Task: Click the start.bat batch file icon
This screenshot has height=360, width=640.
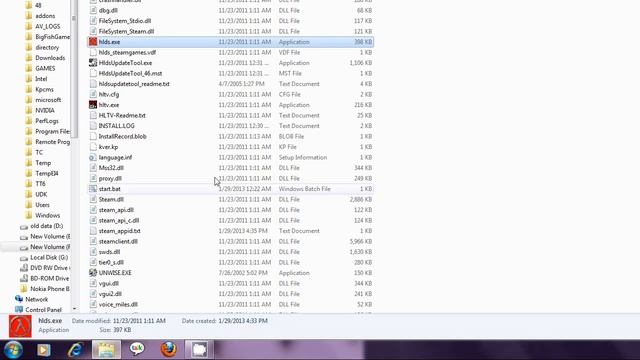Action: (93, 189)
